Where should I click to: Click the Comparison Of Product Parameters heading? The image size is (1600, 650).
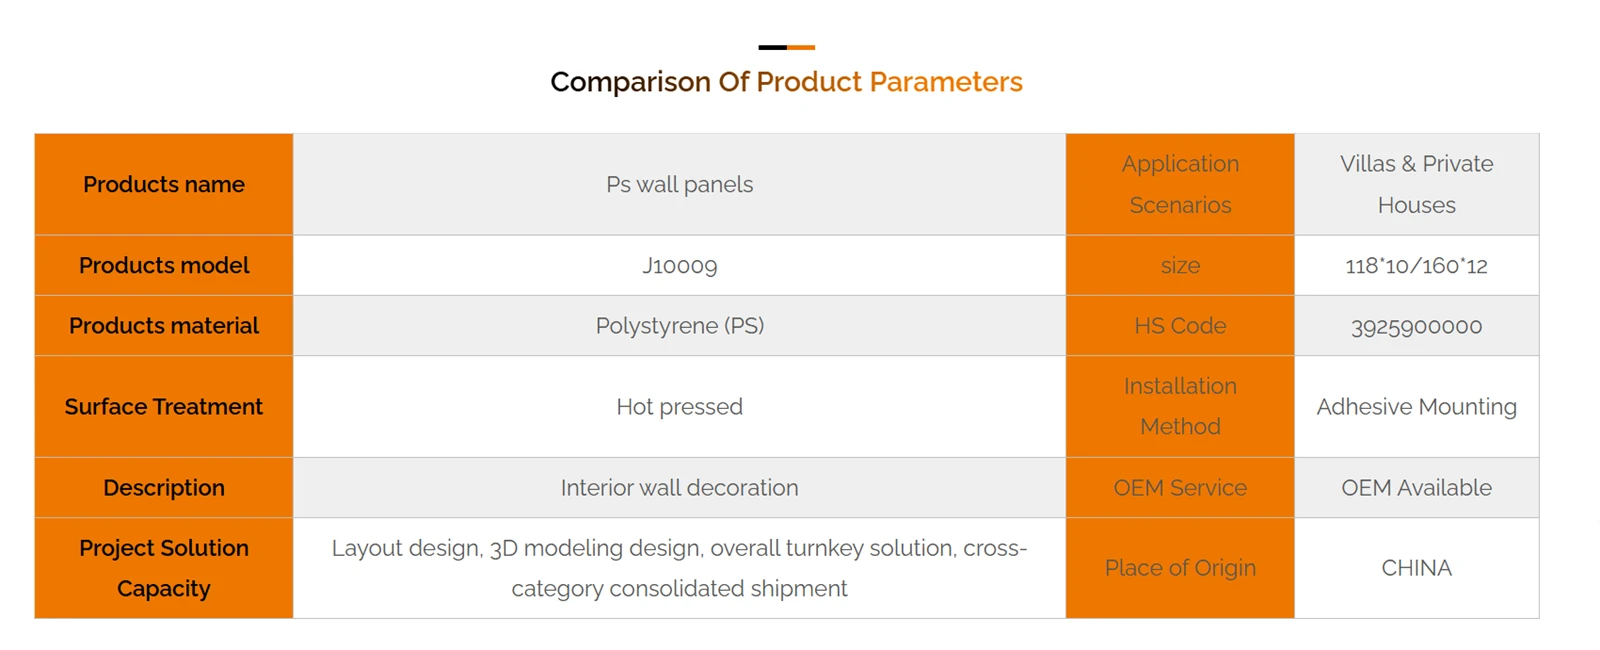[786, 81]
